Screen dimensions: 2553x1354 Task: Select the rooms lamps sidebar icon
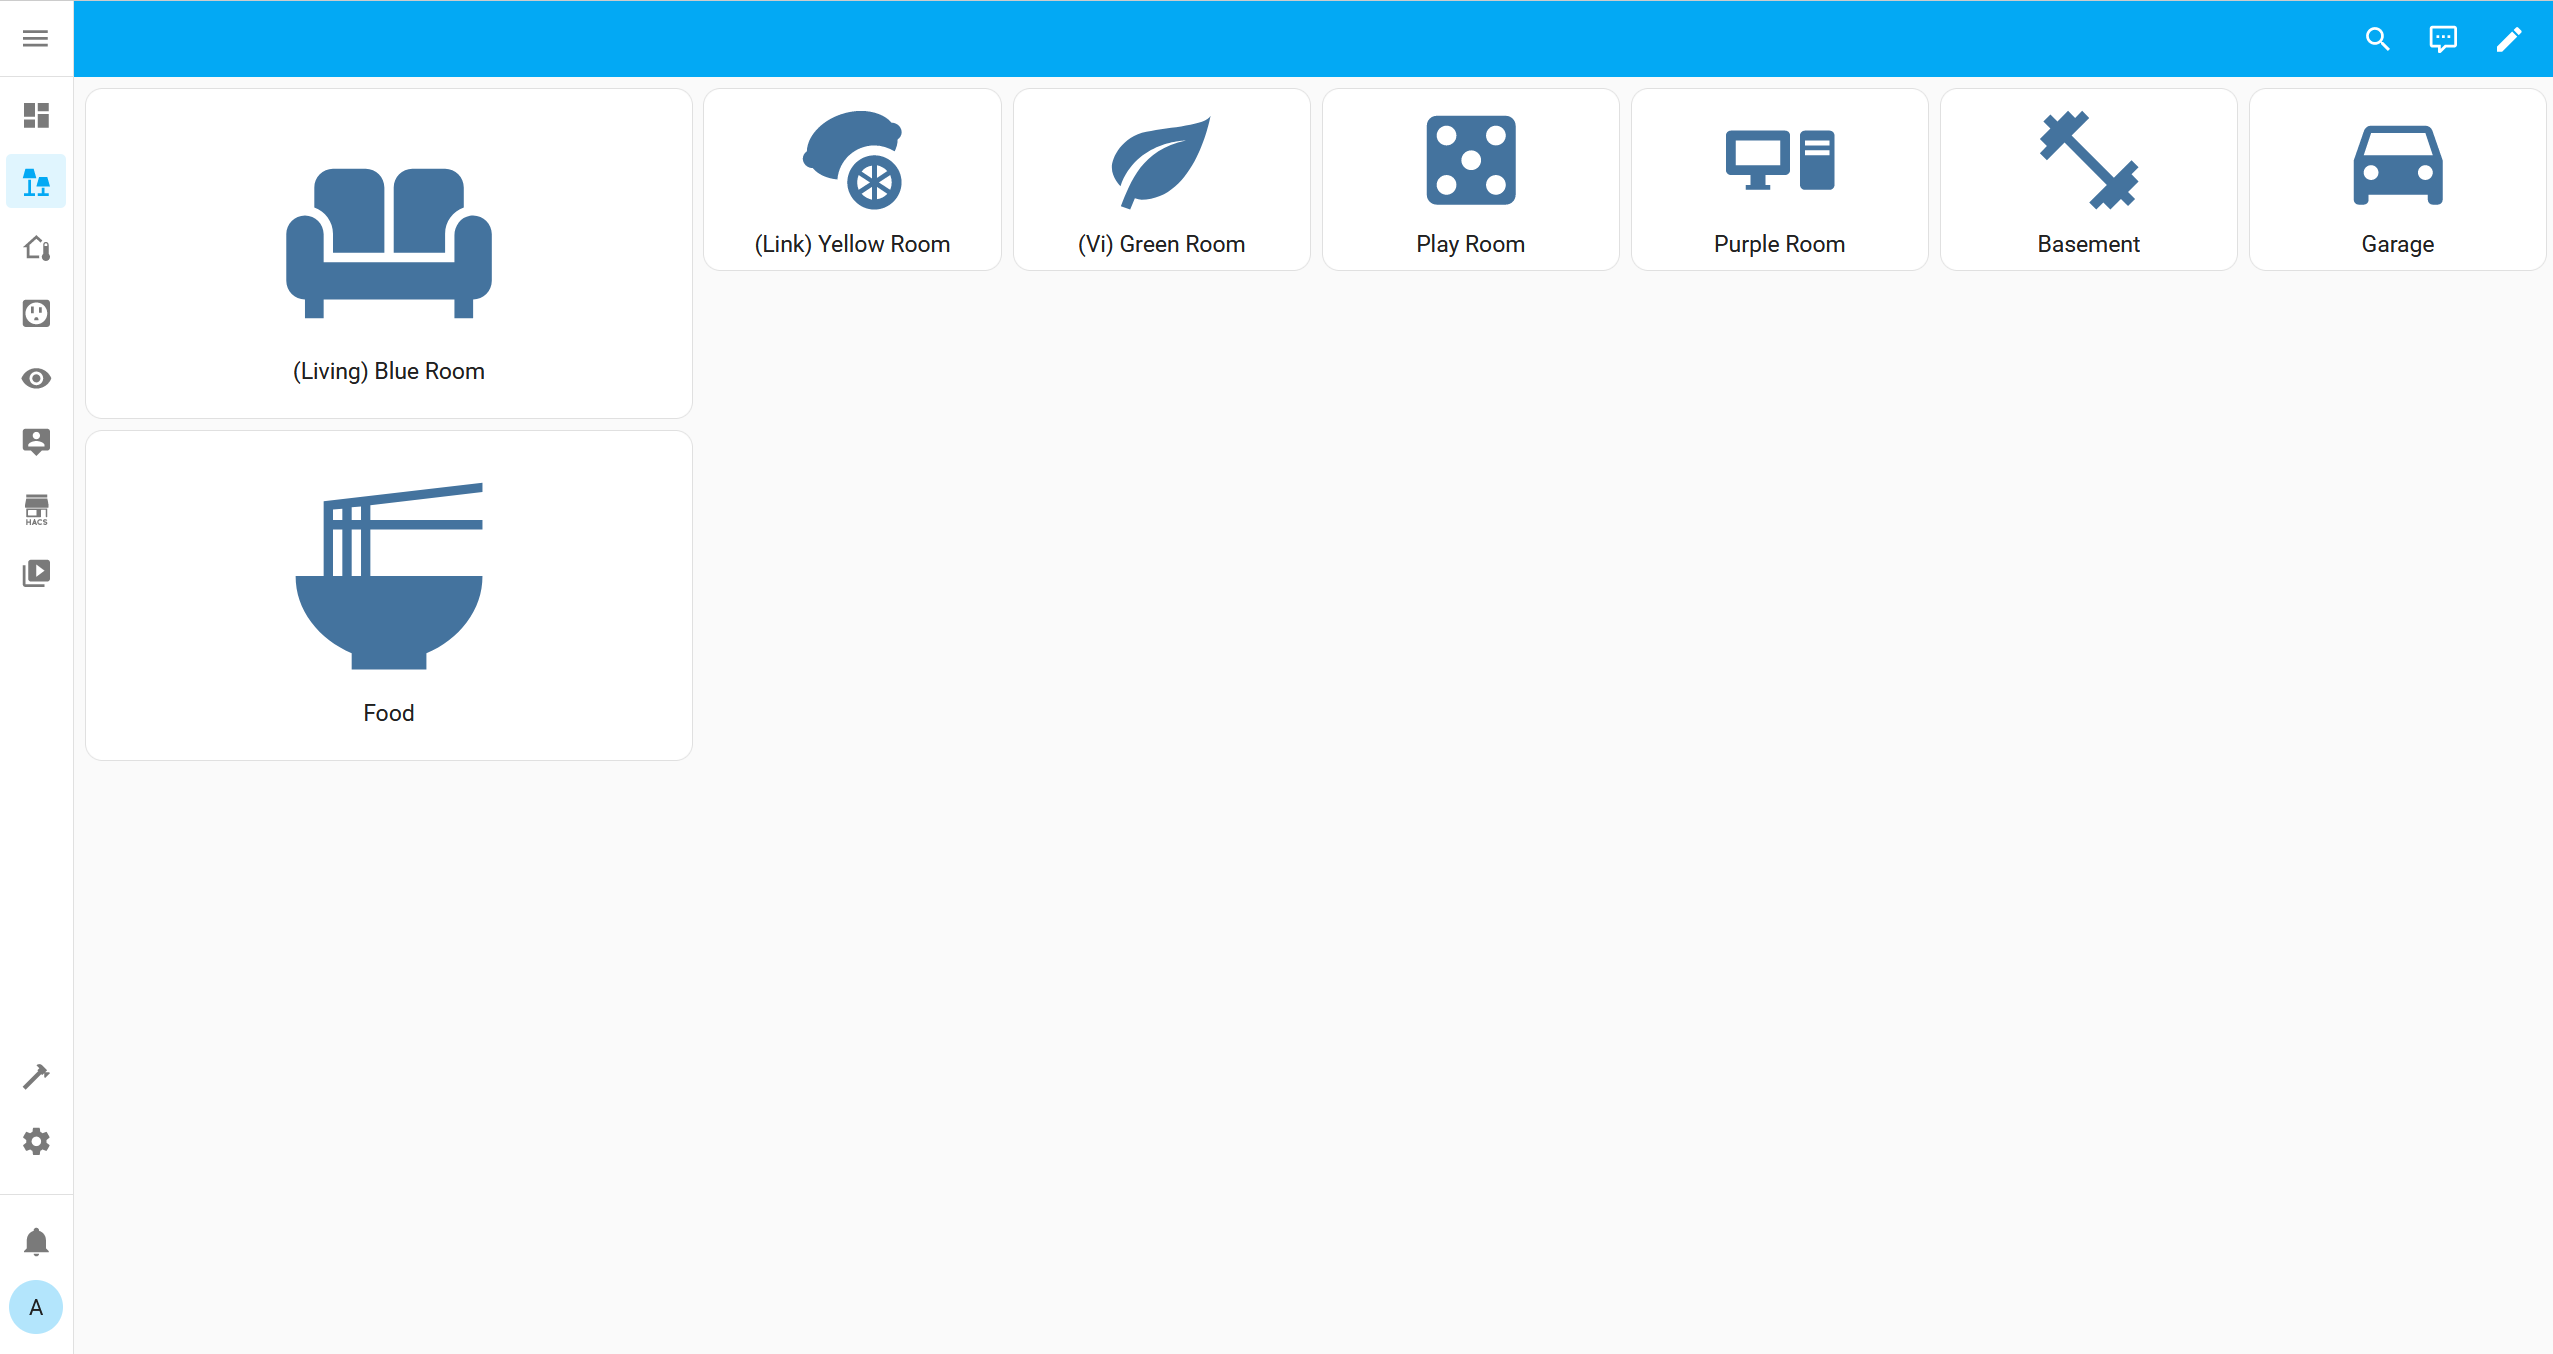(36, 182)
